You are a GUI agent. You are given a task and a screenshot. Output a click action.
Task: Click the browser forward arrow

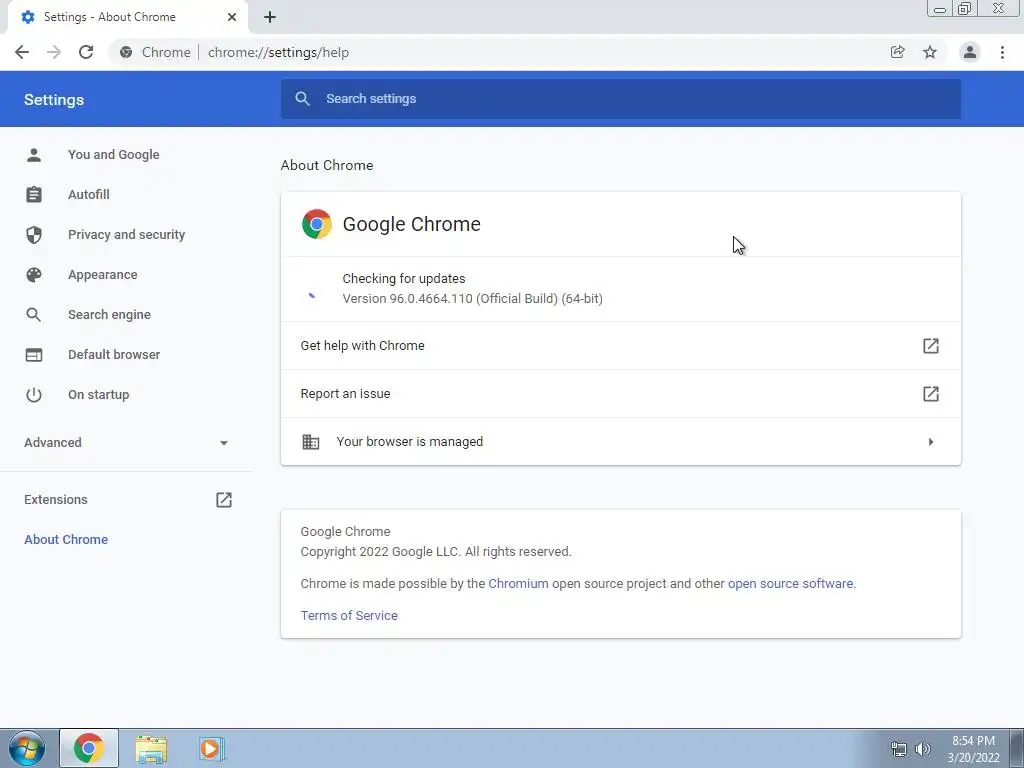coord(54,52)
